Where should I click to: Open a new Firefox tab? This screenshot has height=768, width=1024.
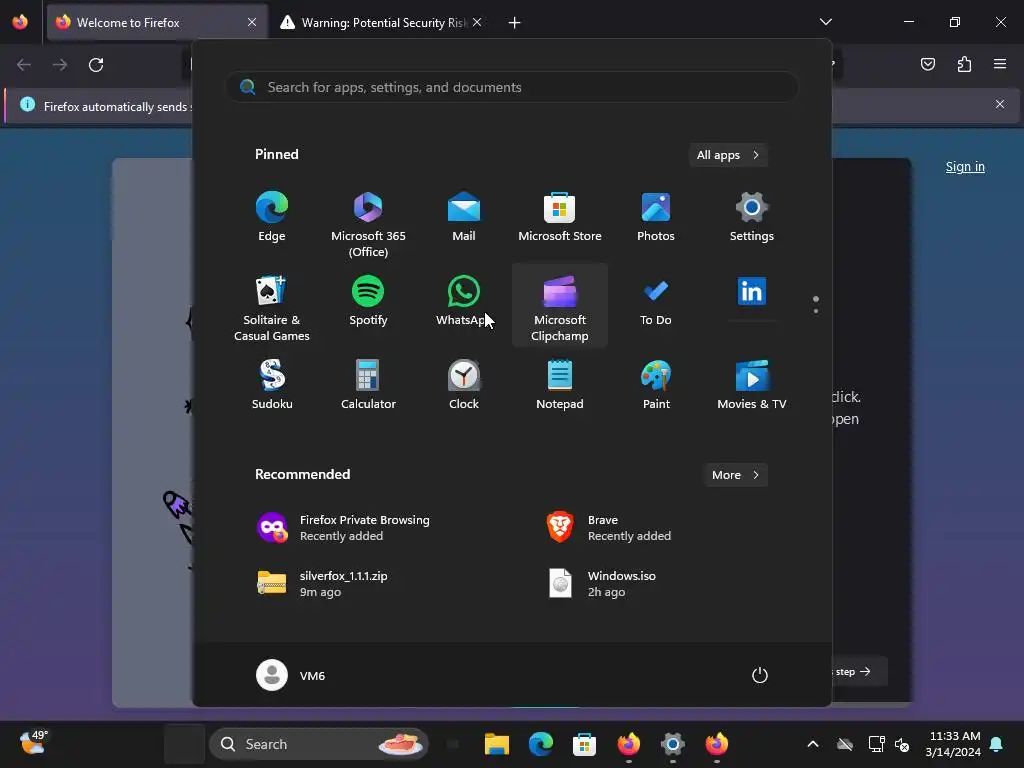(515, 23)
